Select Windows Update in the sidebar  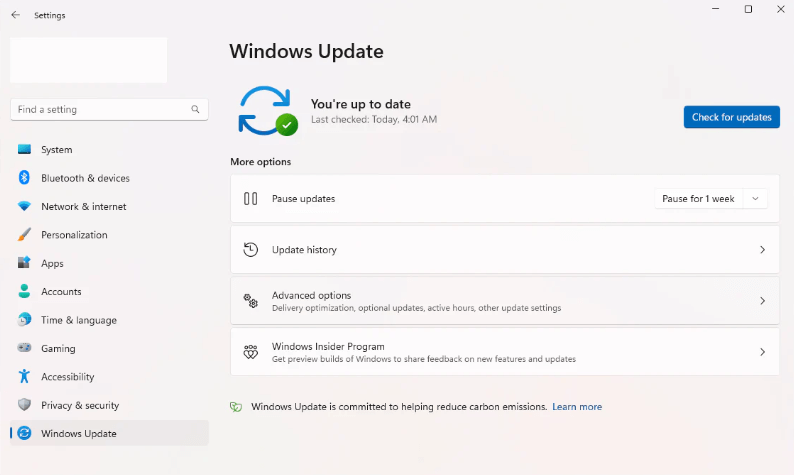tap(109, 433)
